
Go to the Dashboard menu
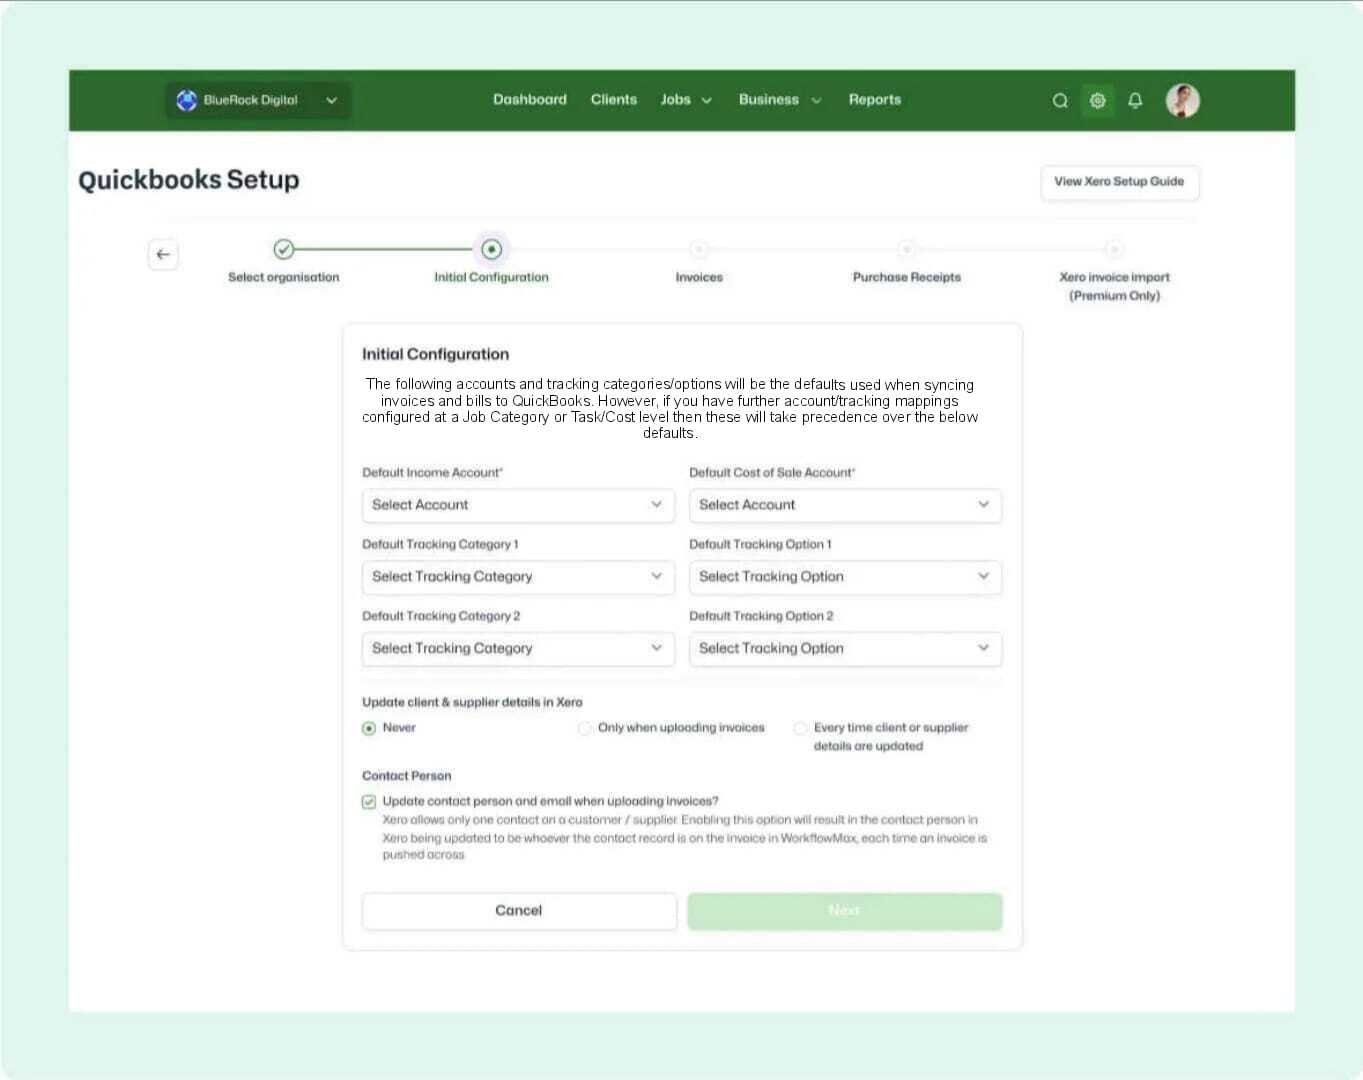pyautogui.click(x=530, y=100)
